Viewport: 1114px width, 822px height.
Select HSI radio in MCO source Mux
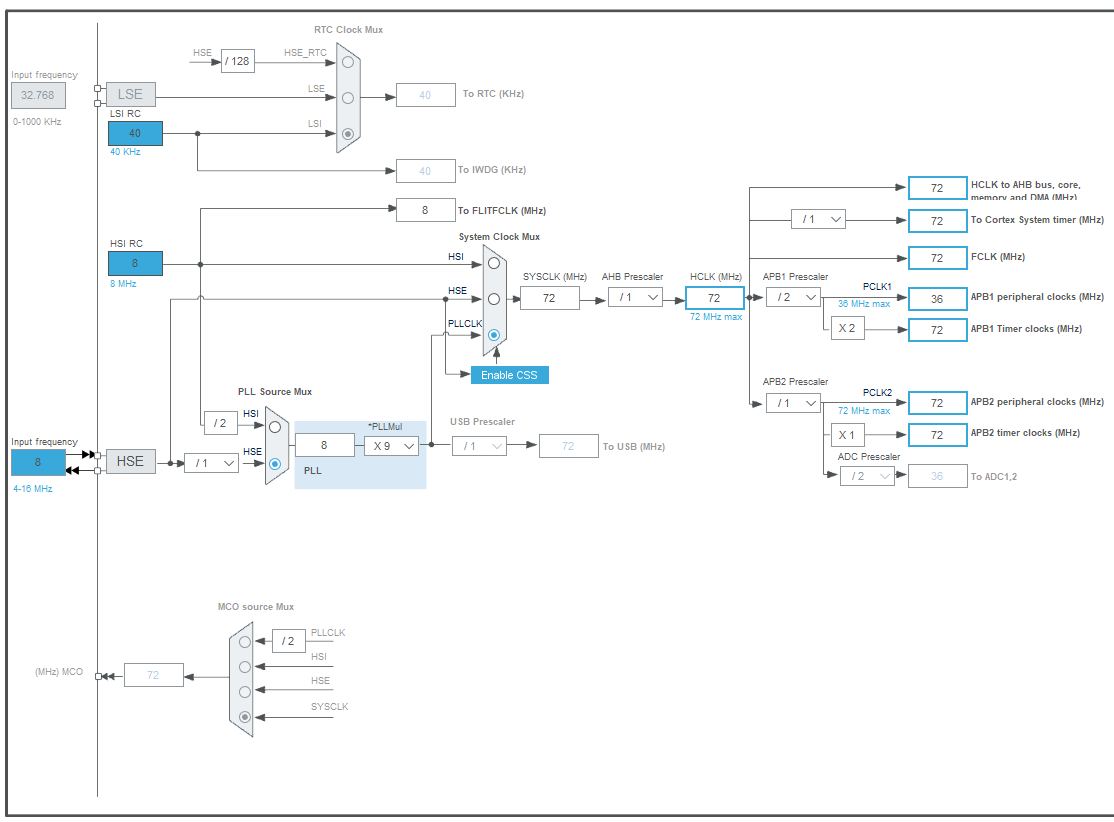(x=245, y=666)
